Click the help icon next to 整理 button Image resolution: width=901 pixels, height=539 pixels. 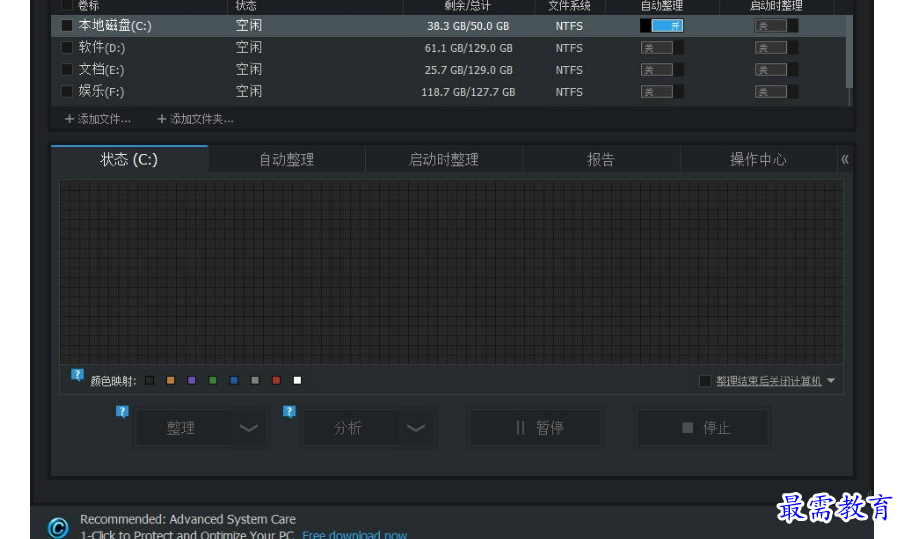point(122,412)
